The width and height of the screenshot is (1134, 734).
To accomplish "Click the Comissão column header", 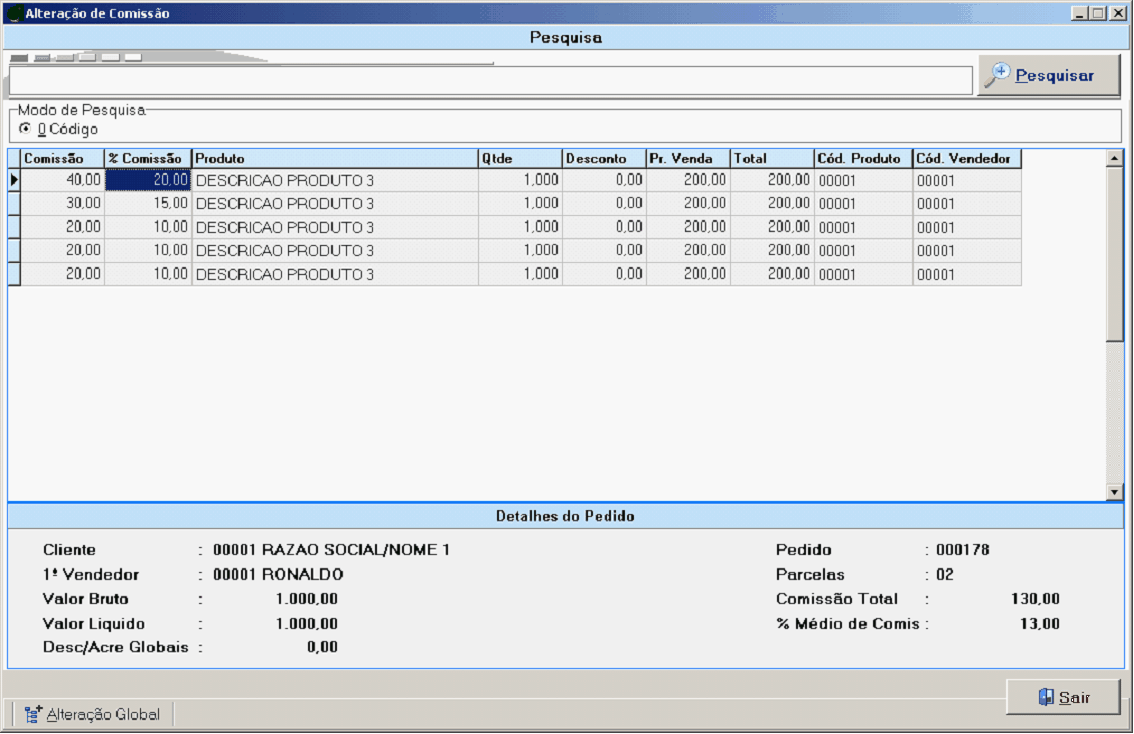I will [62, 159].
